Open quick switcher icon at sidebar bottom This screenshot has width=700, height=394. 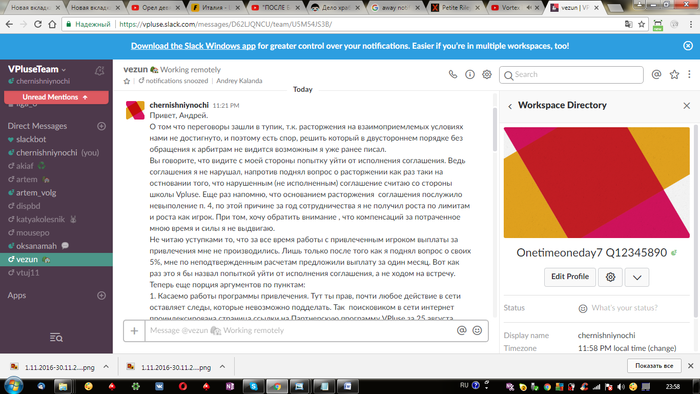tap(56, 337)
